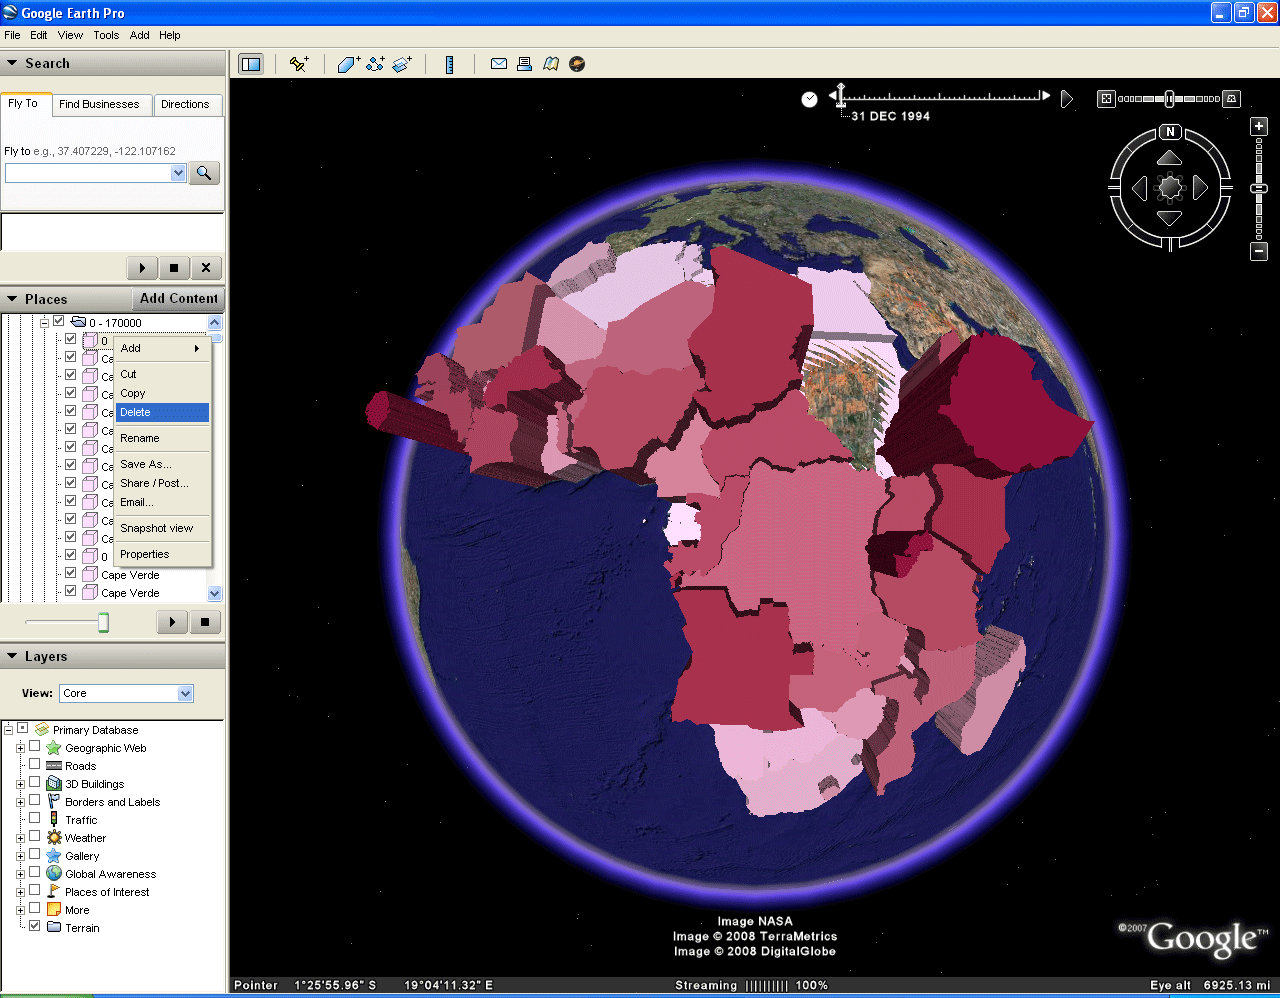Show the ruler measurement tool
1280x998 pixels.
tap(450, 64)
